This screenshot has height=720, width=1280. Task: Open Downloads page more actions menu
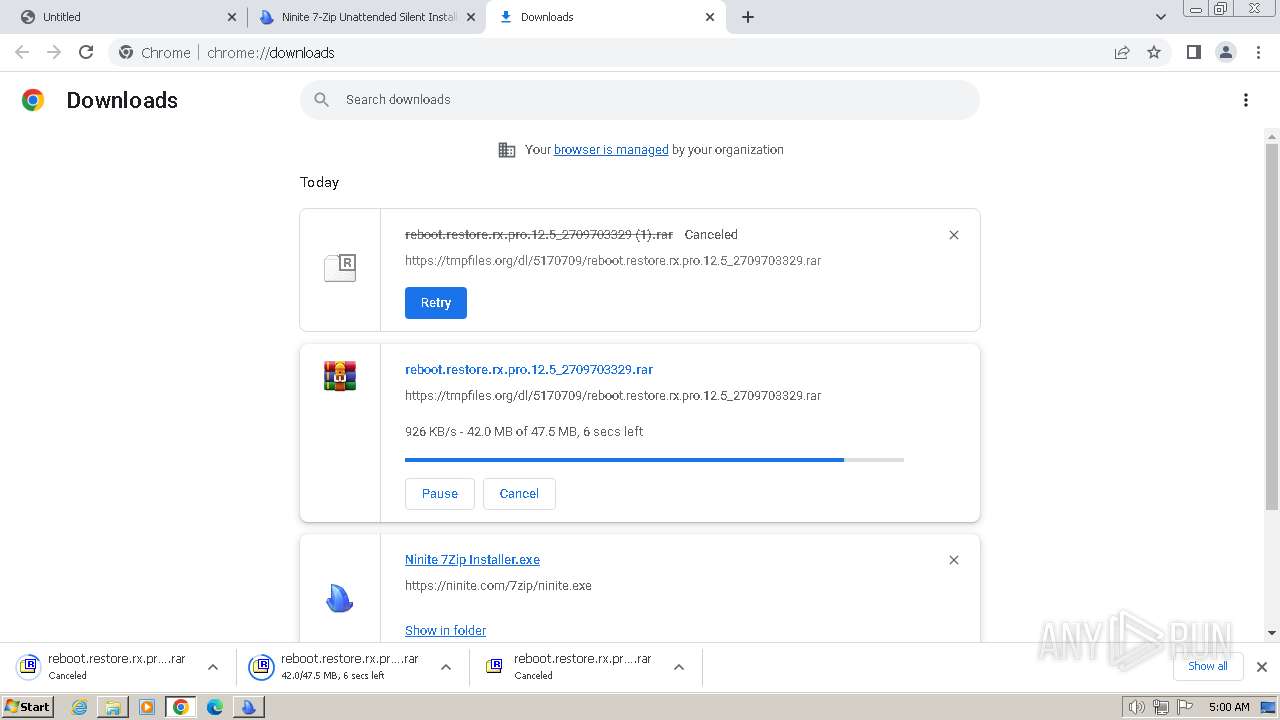click(1245, 100)
